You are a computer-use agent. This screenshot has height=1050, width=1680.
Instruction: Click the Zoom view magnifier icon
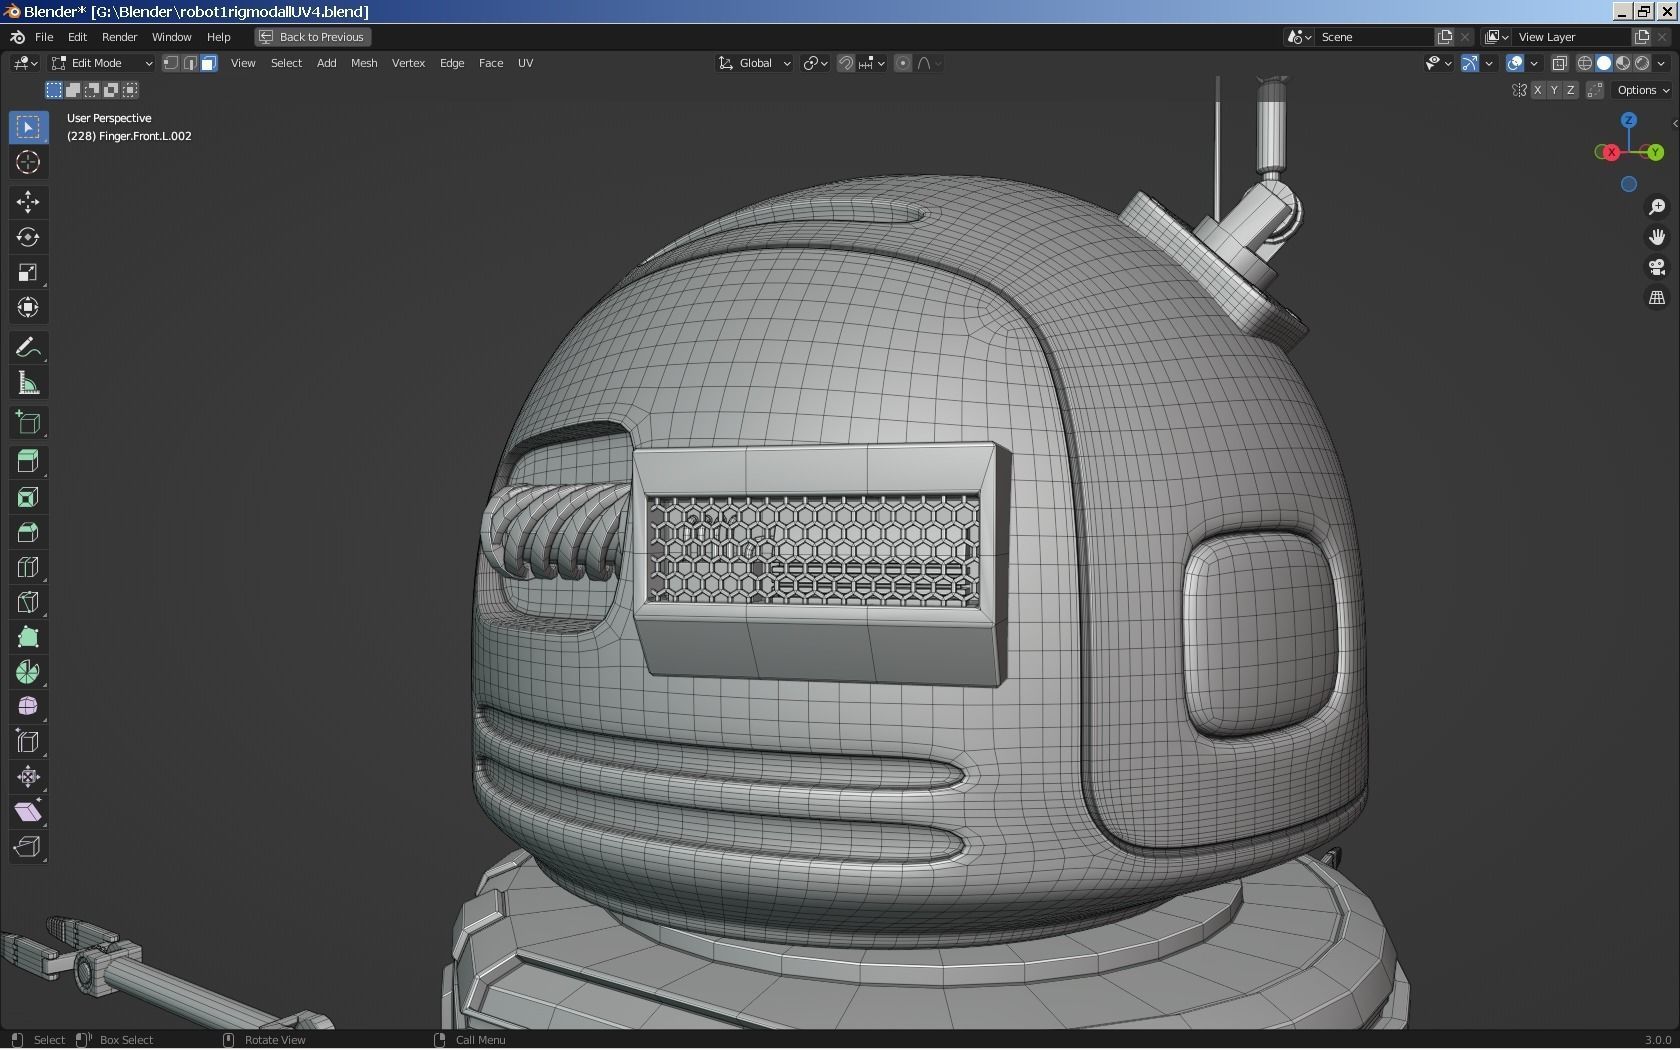pos(1657,206)
